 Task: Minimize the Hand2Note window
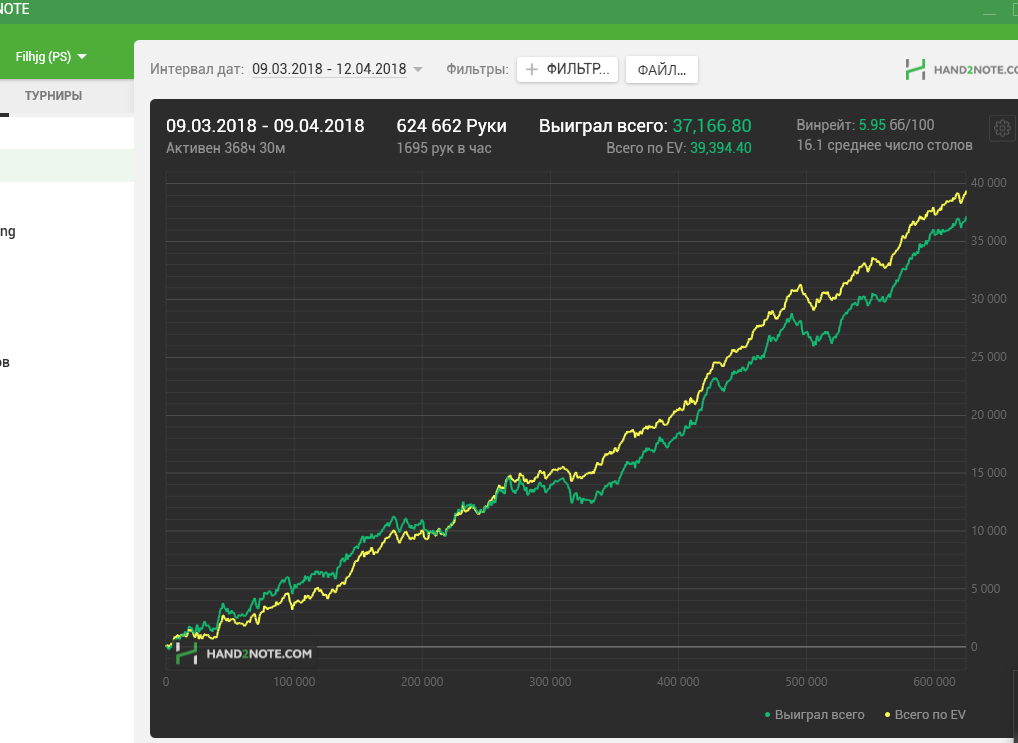[x=989, y=12]
